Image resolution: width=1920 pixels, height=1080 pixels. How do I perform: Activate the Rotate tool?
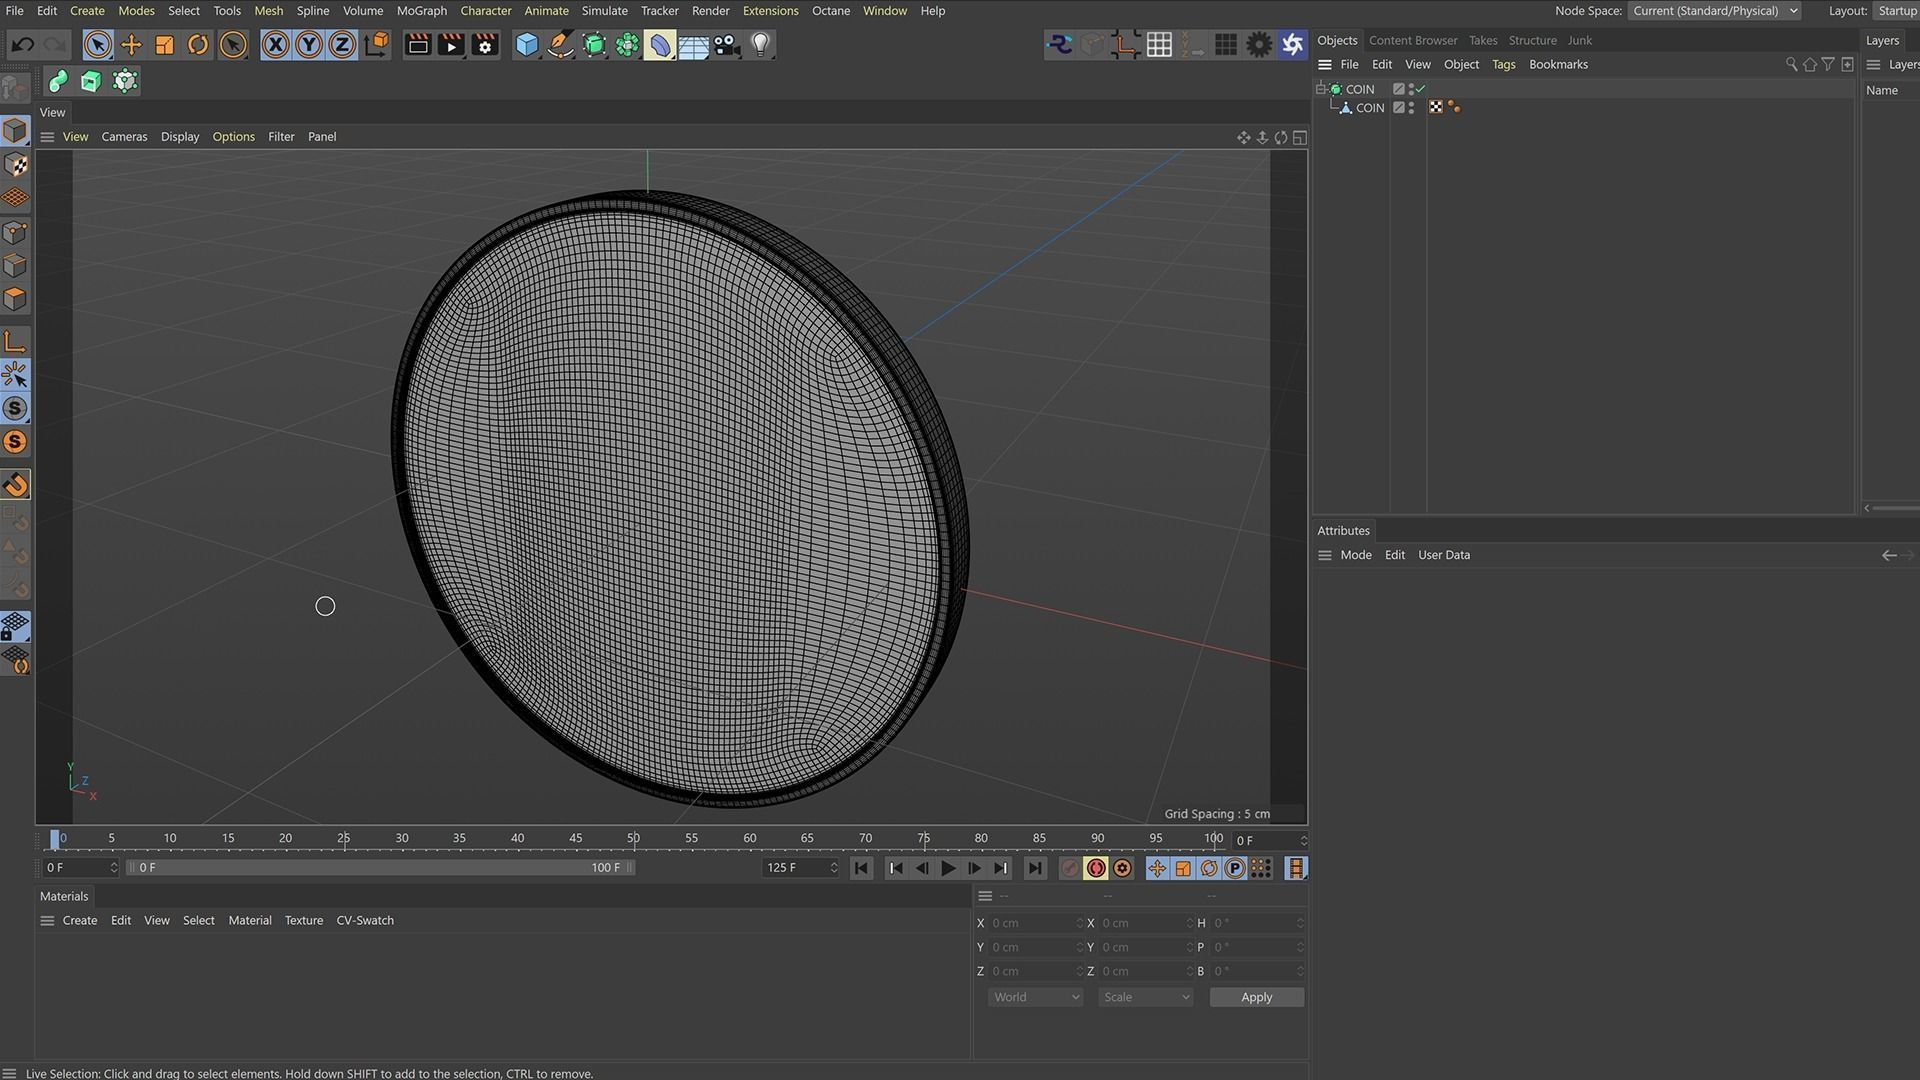tap(198, 45)
